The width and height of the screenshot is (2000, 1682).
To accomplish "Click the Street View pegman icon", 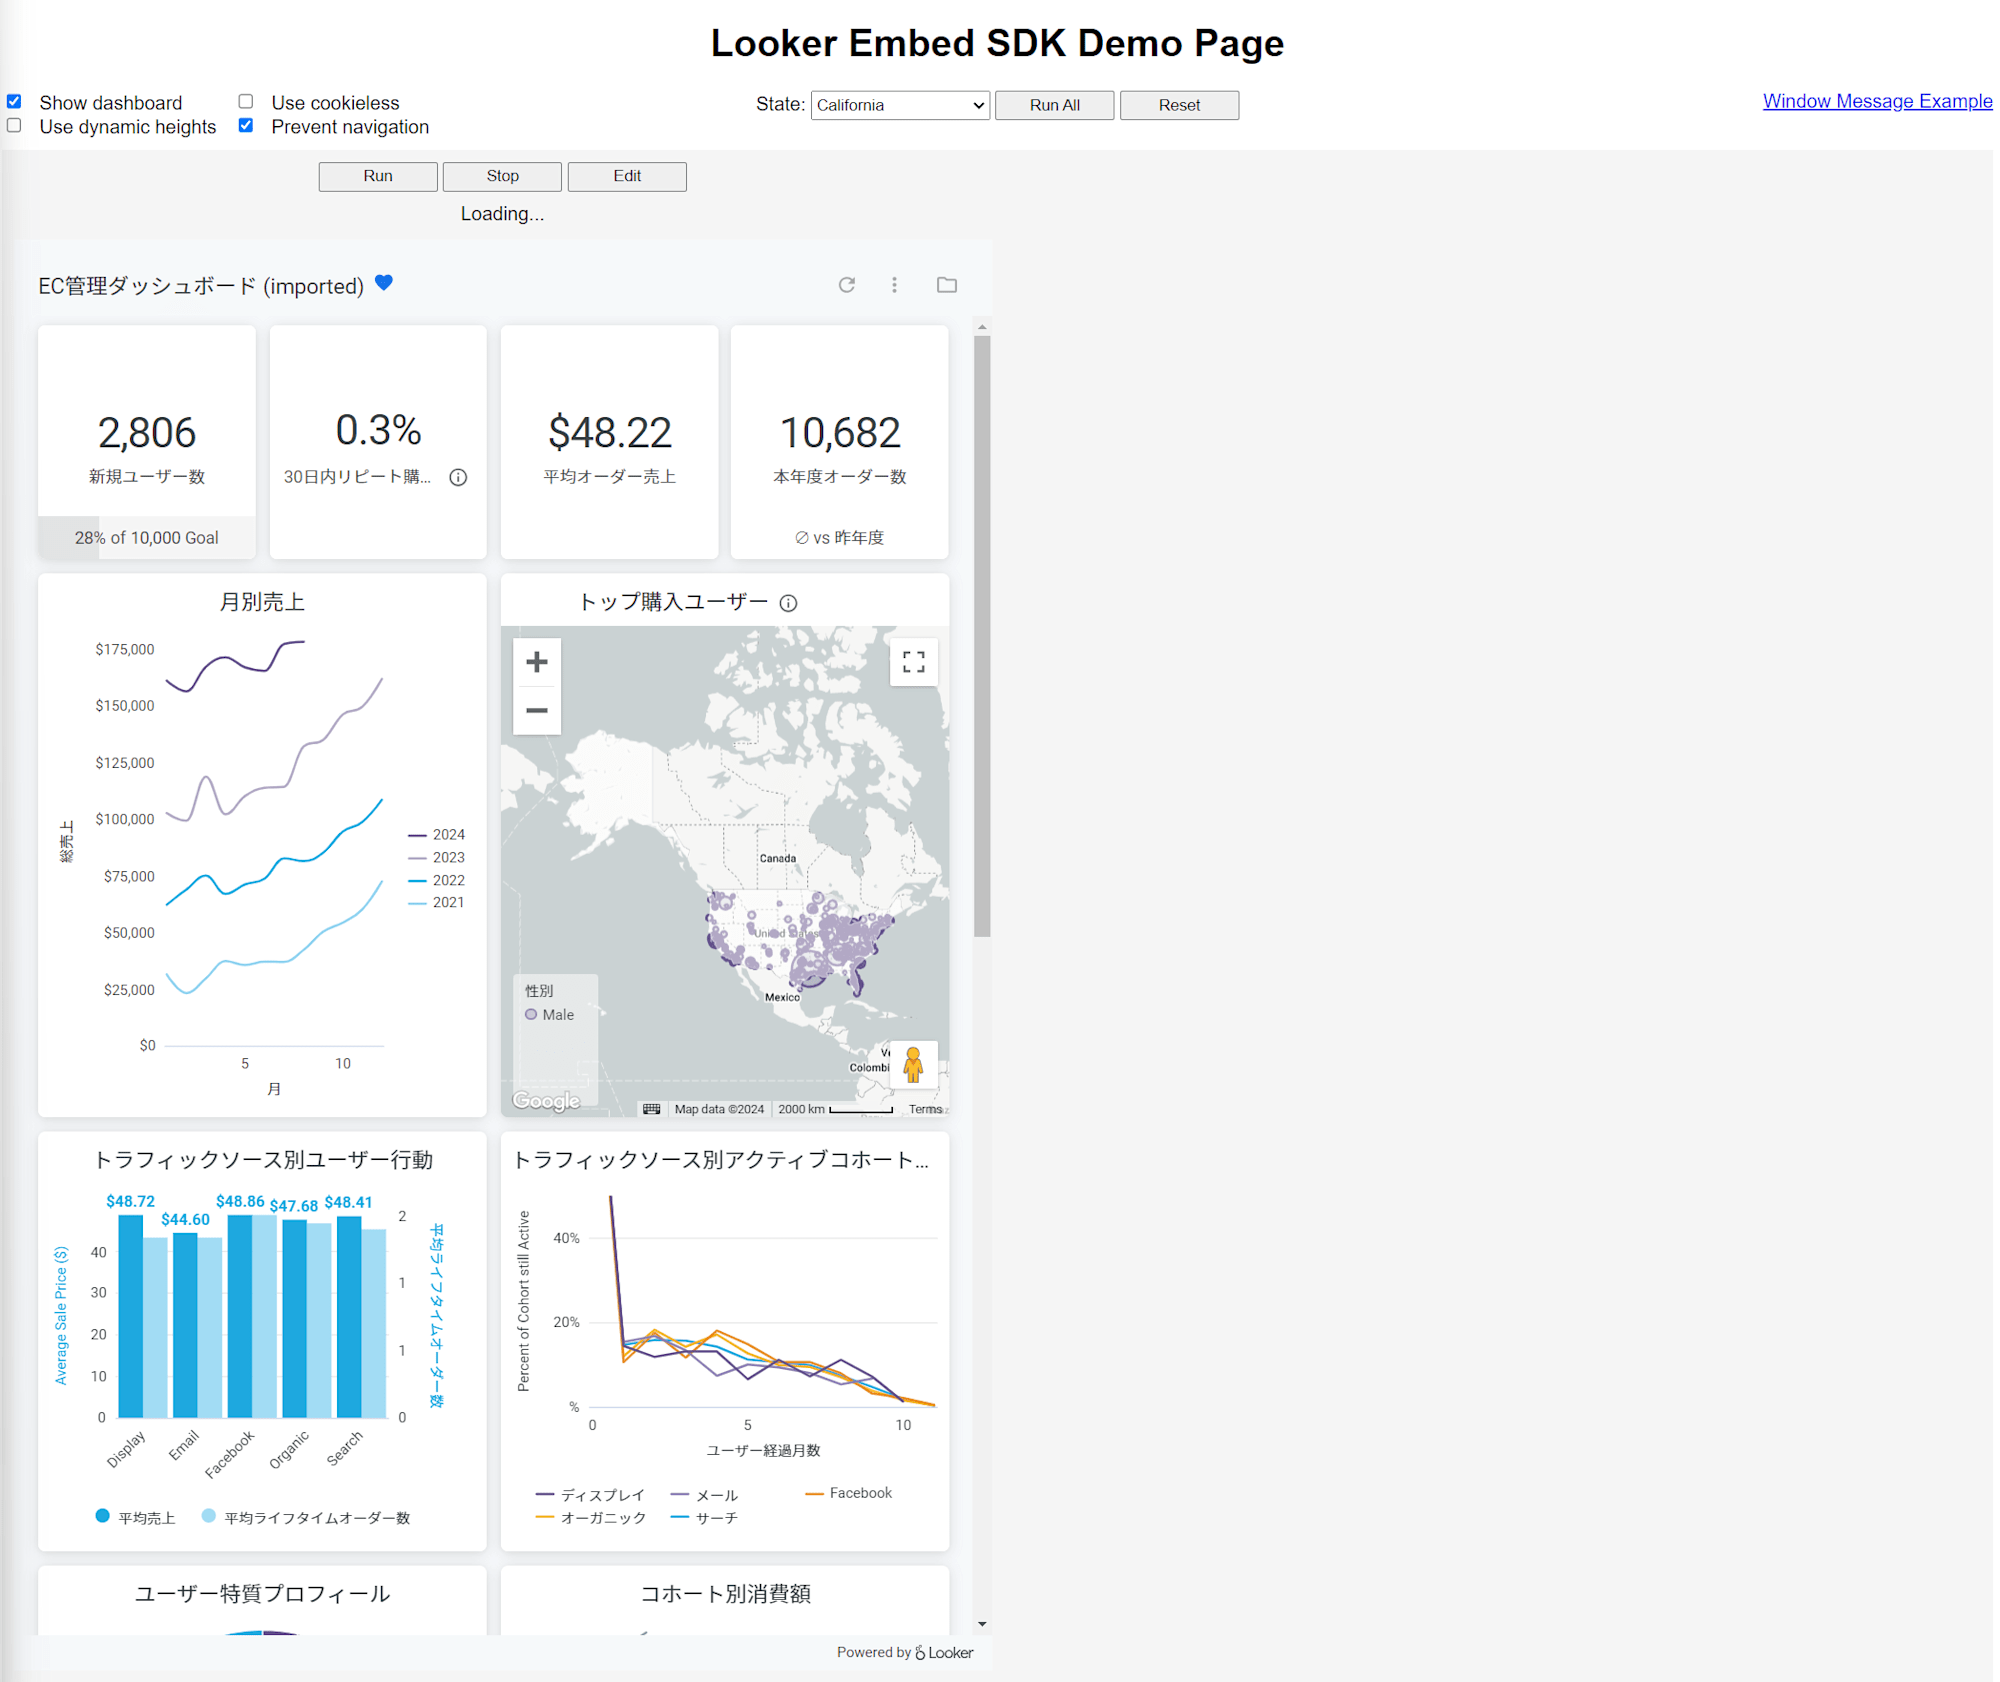I will tap(915, 1066).
